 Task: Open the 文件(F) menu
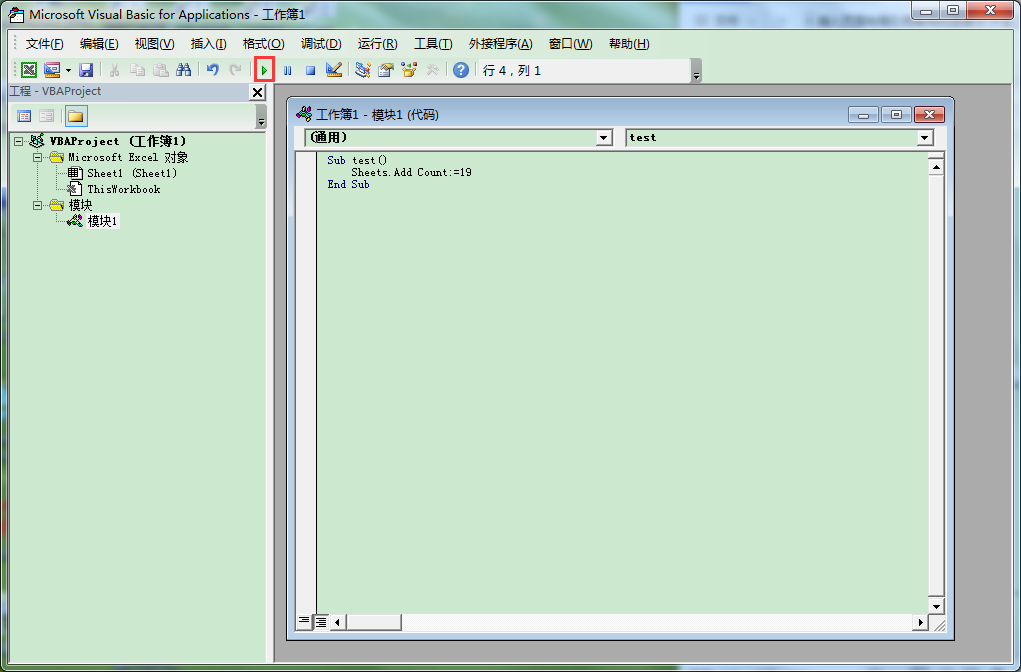pos(44,44)
